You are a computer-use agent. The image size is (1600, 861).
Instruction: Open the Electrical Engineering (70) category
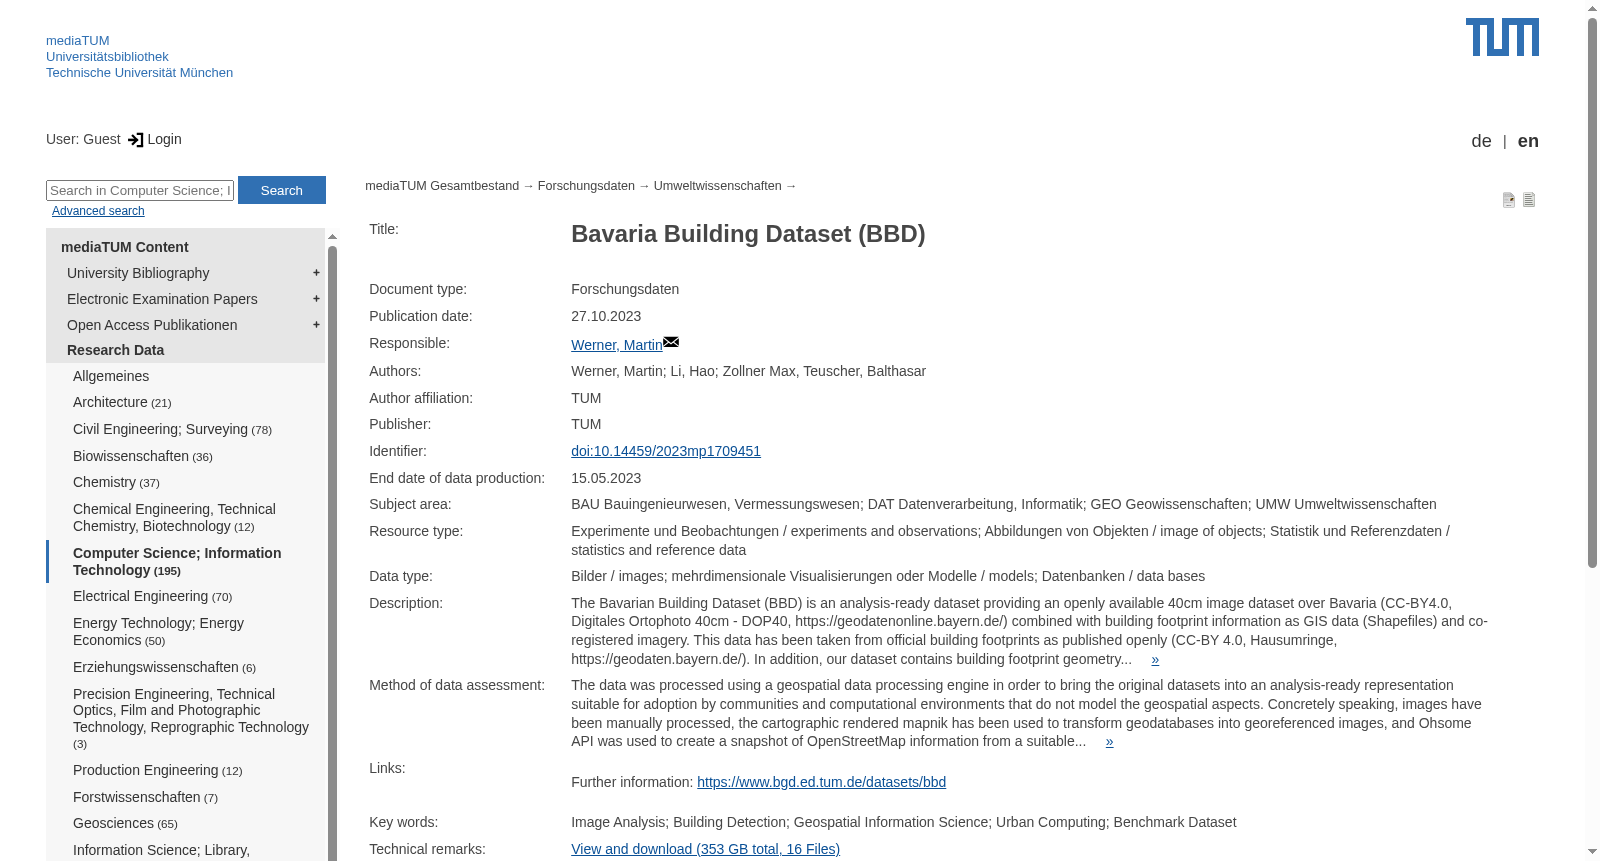pyautogui.click(x=152, y=596)
